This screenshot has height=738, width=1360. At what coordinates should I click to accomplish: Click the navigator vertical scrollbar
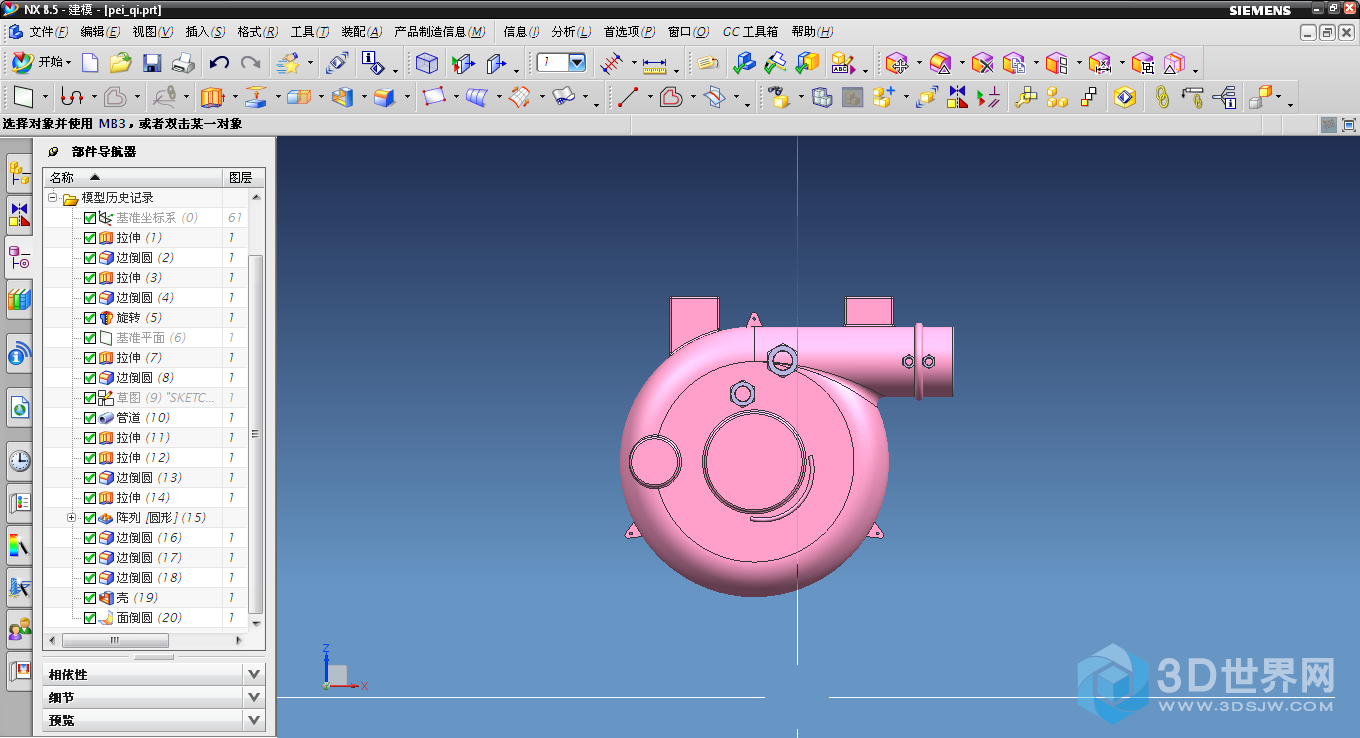(255, 435)
